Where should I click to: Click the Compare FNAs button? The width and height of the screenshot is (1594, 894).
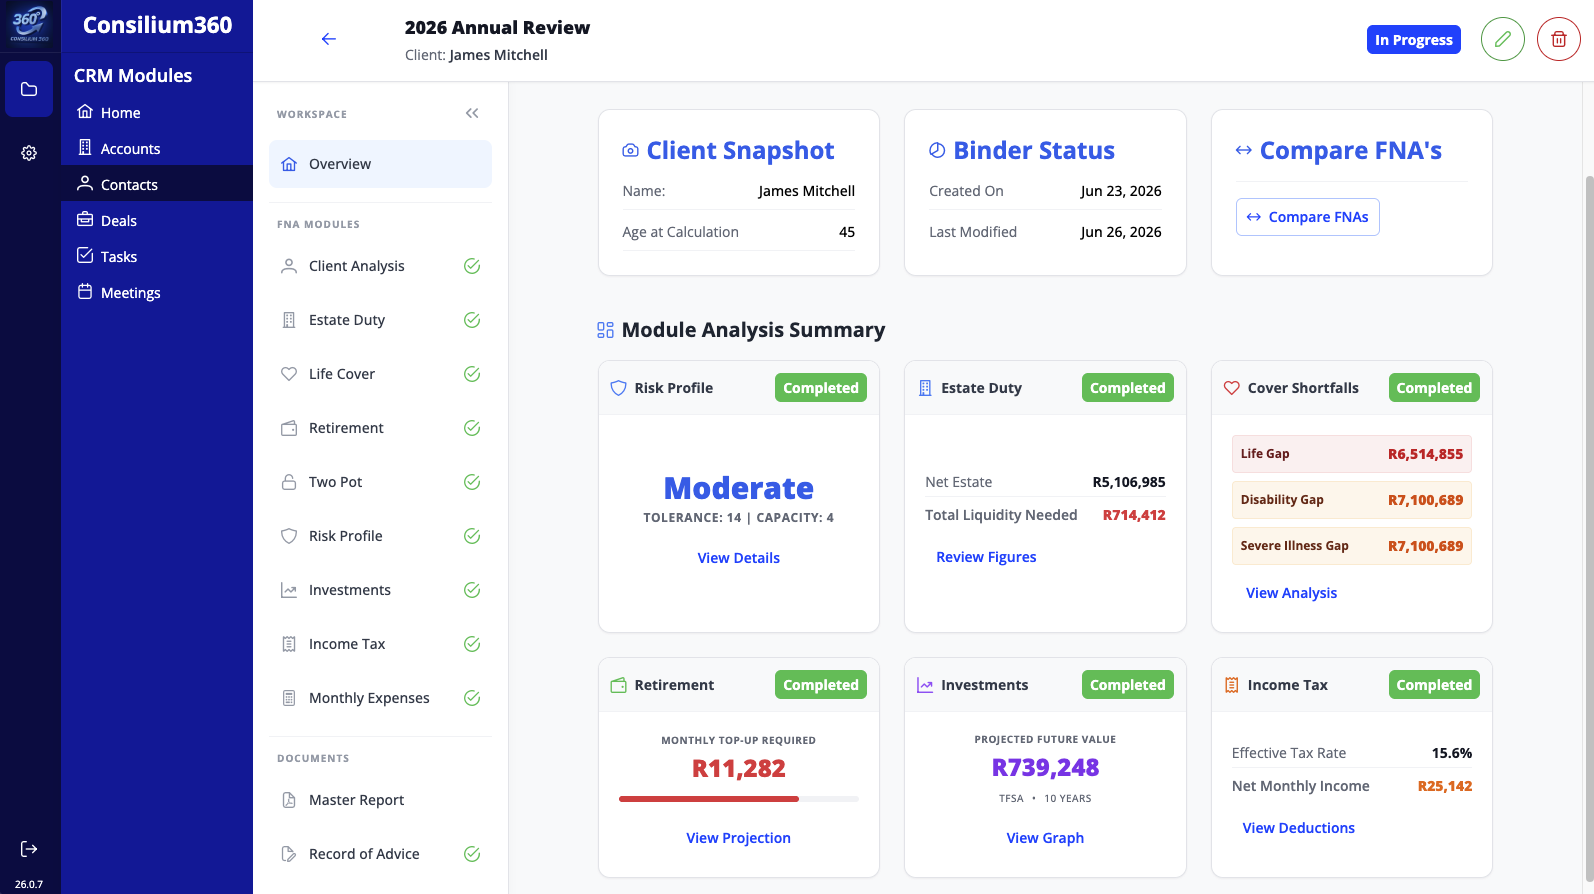[x=1307, y=217]
